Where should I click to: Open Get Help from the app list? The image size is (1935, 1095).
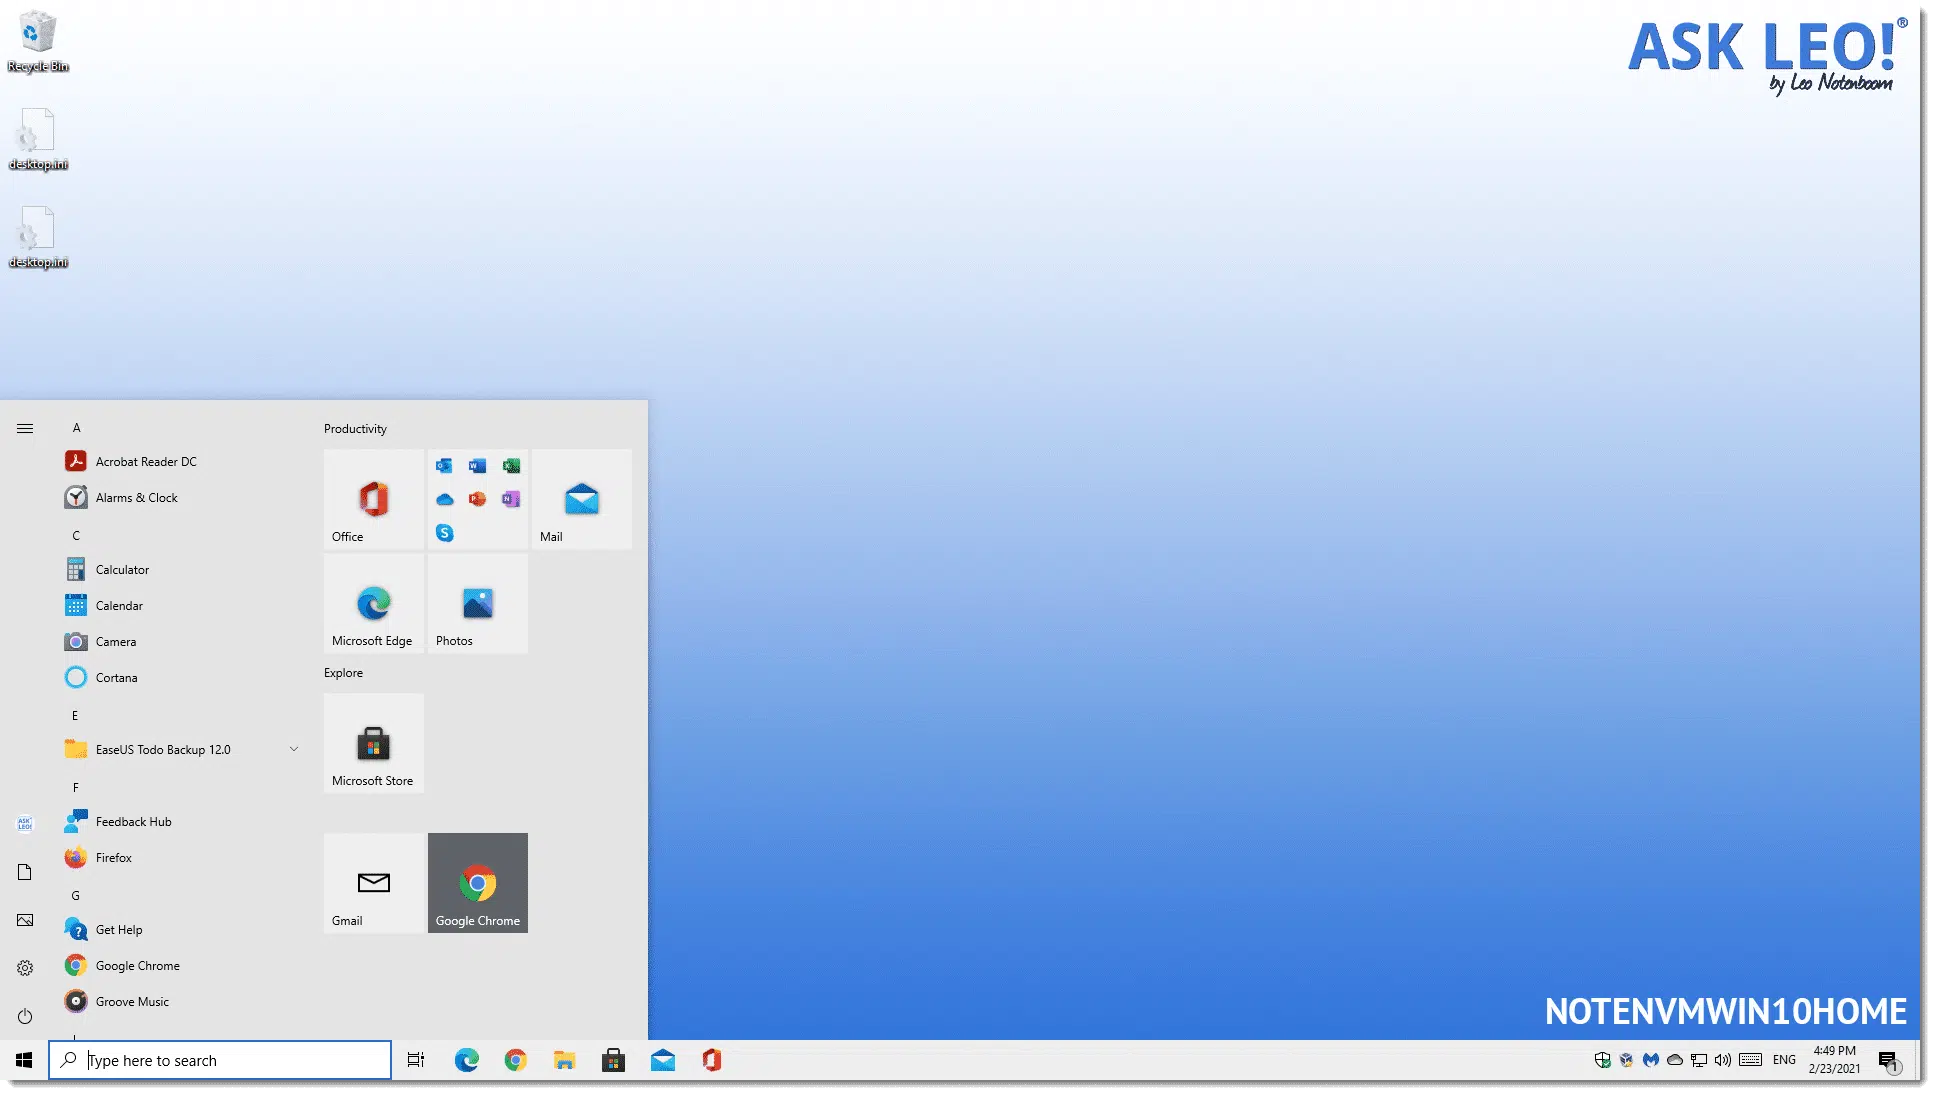coord(180,929)
